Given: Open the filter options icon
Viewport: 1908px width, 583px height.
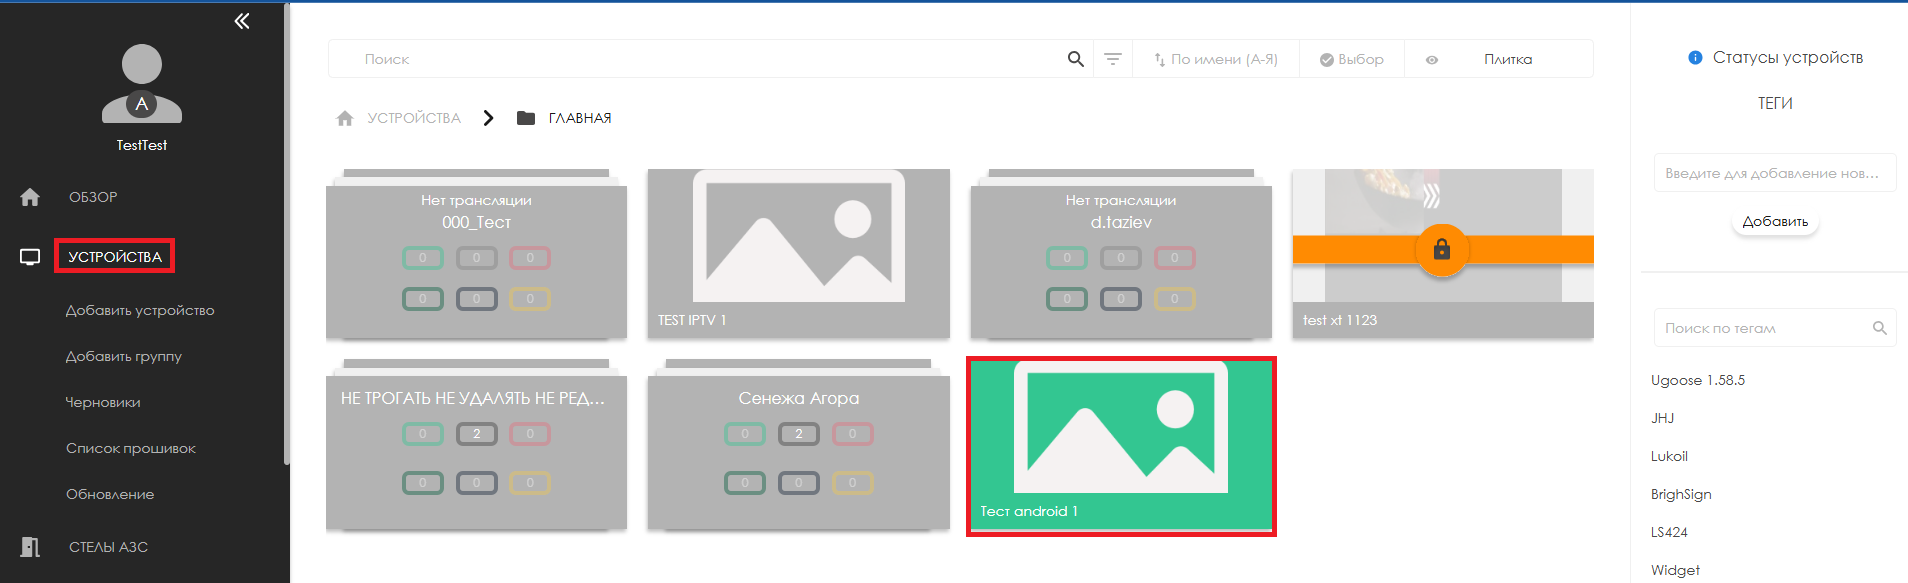Looking at the screenshot, I should pyautogui.click(x=1112, y=59).
